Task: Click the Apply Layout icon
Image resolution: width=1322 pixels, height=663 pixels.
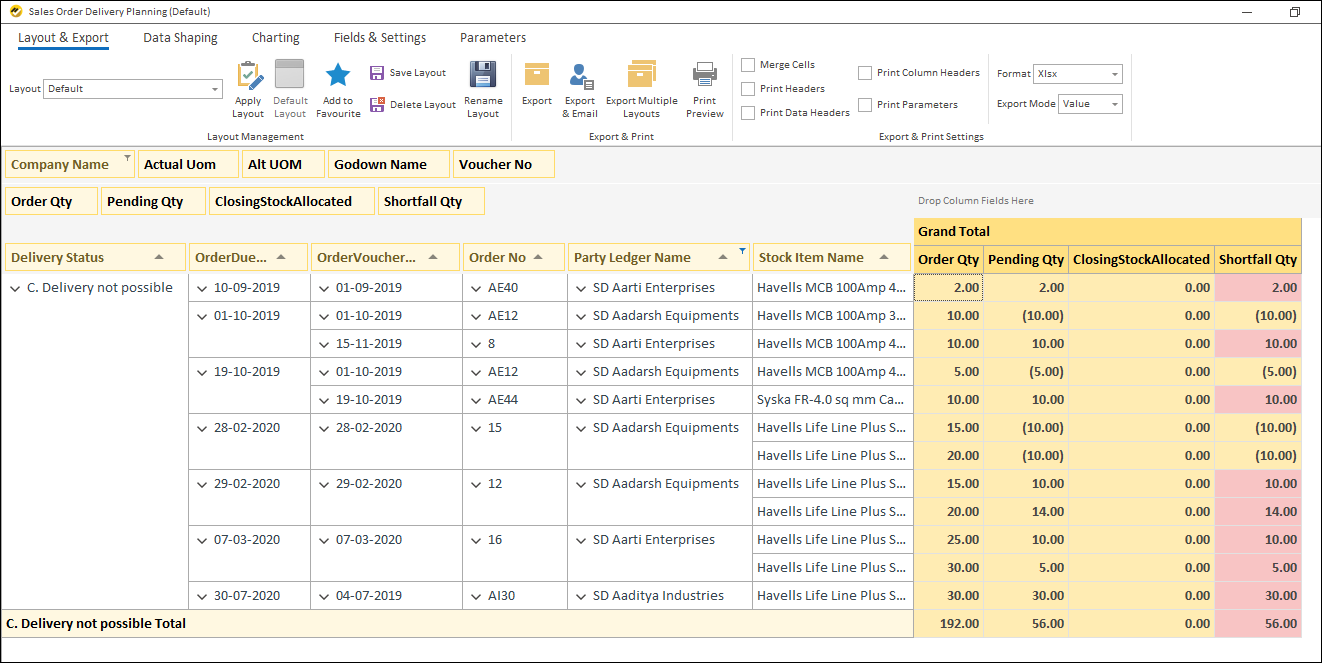Action: (x=248, y=76)
